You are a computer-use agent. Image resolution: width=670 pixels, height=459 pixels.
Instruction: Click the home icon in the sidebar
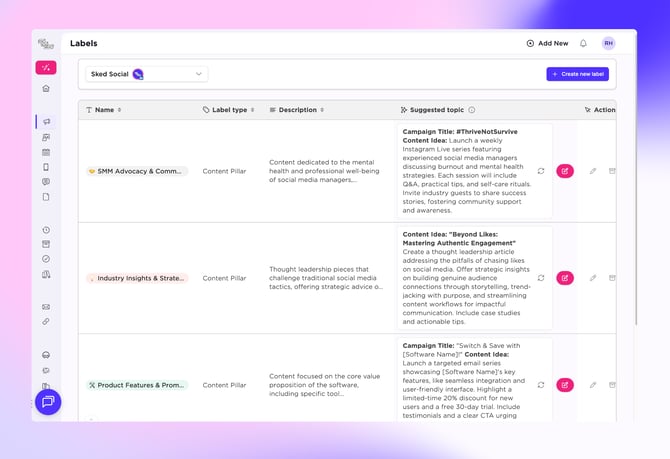[46, 88]
